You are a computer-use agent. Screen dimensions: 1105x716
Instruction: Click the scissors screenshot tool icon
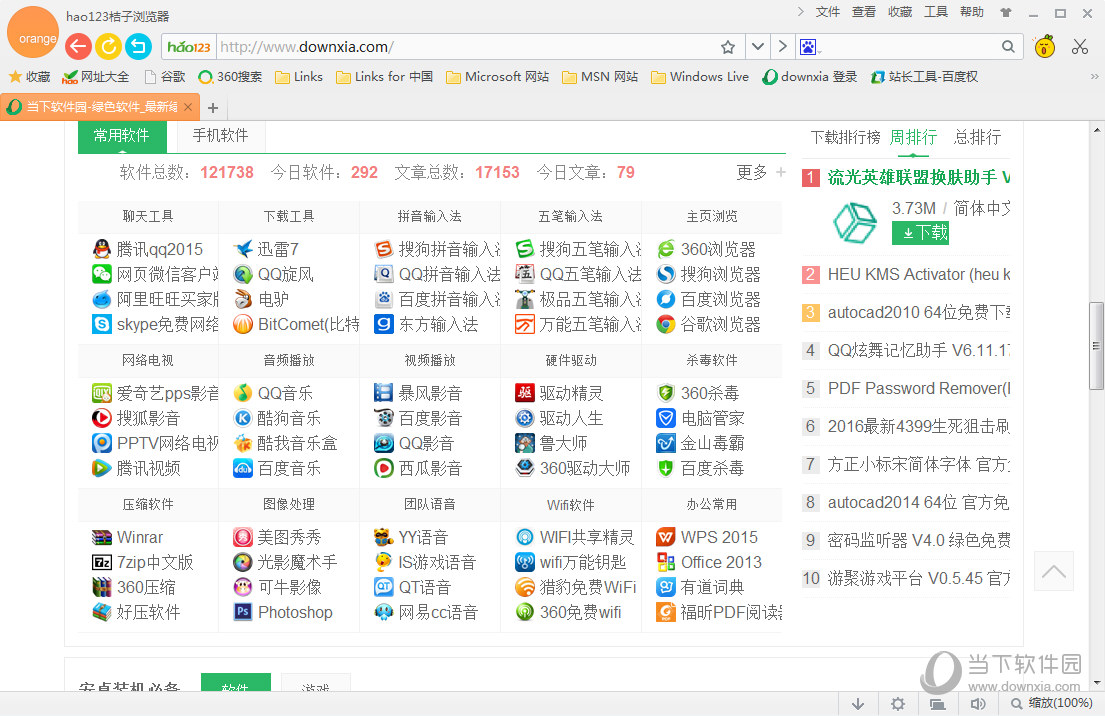[1080, 47]
